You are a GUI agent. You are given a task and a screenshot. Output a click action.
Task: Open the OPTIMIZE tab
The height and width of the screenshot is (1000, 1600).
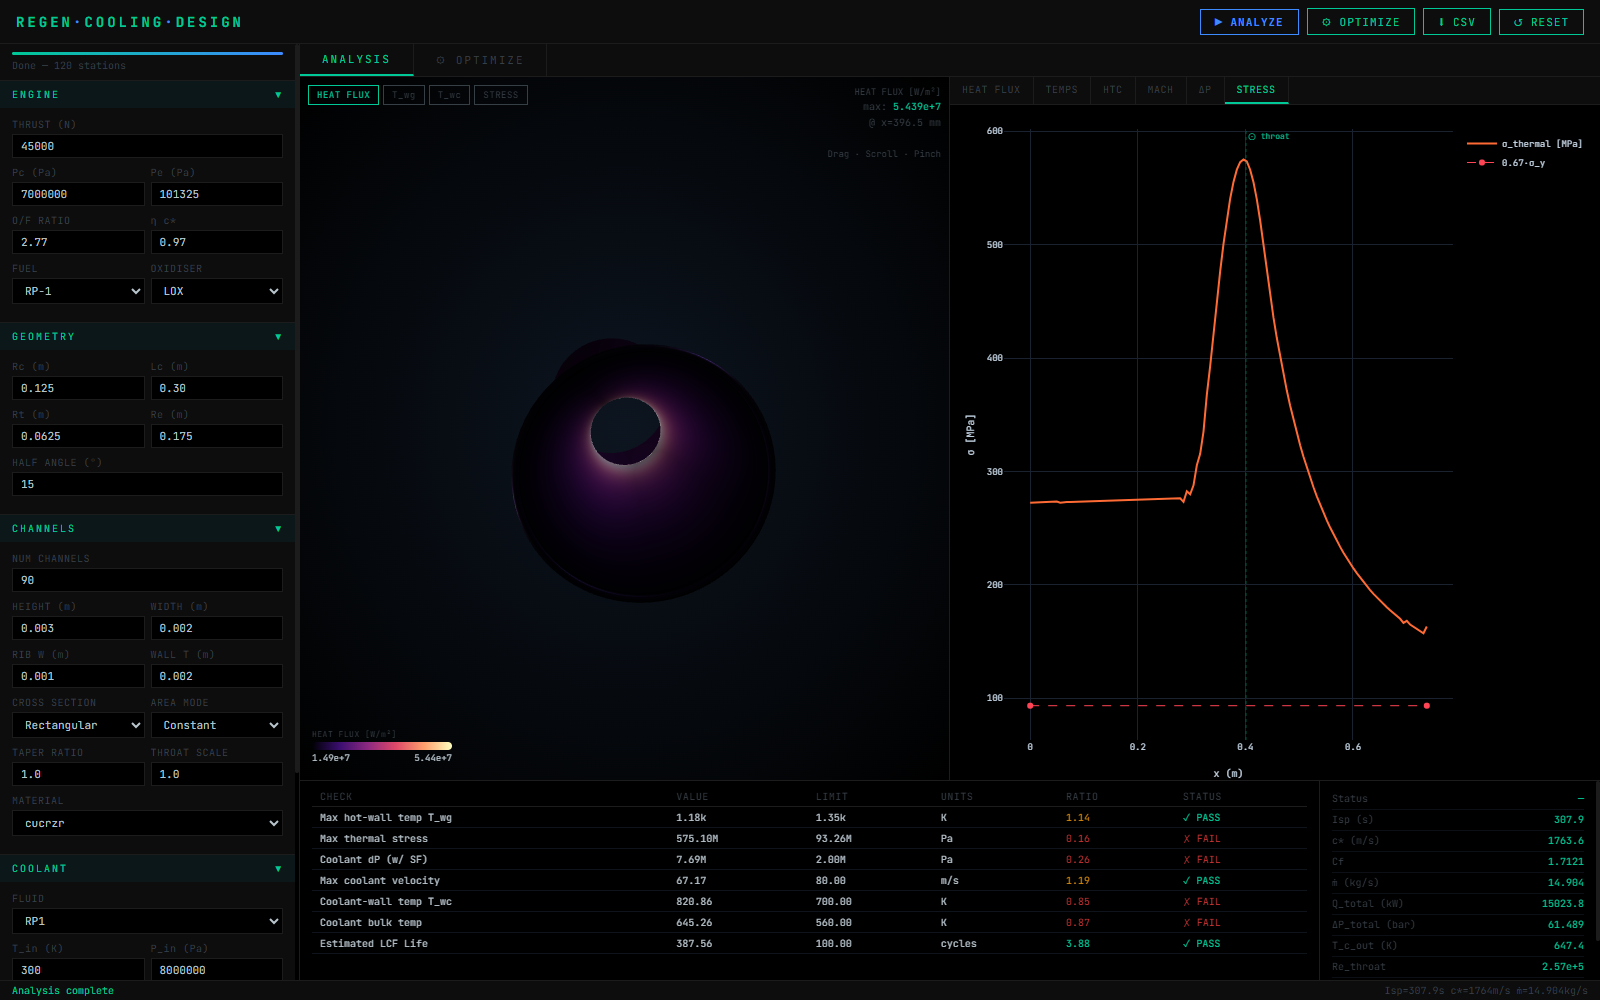(x=480, y=60)
